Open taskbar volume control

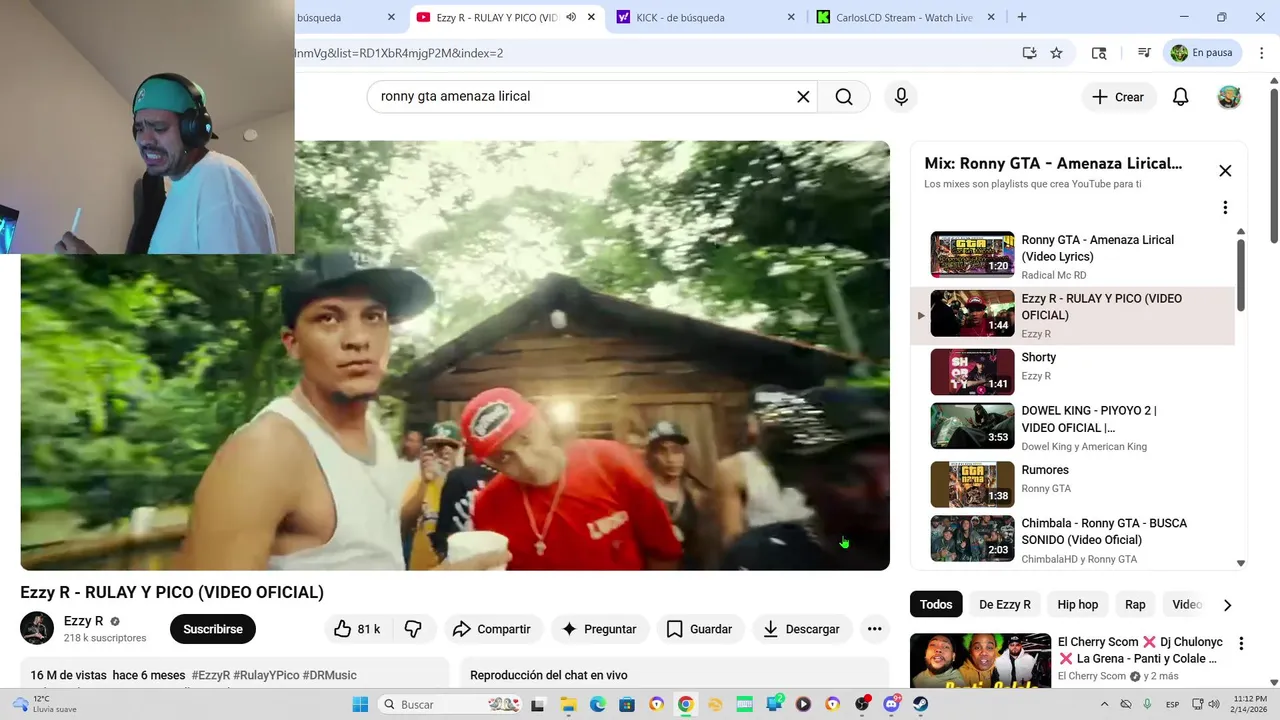[1214, 704]
